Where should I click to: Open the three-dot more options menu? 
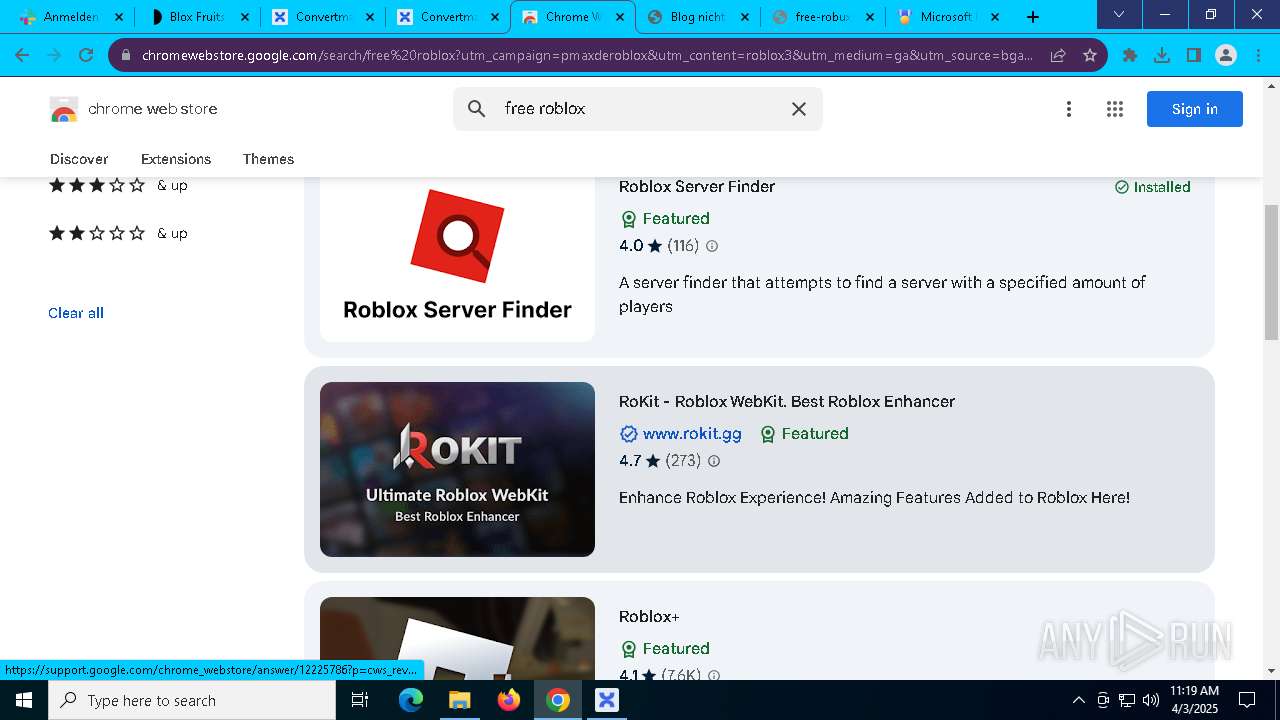pos(1069,109)
